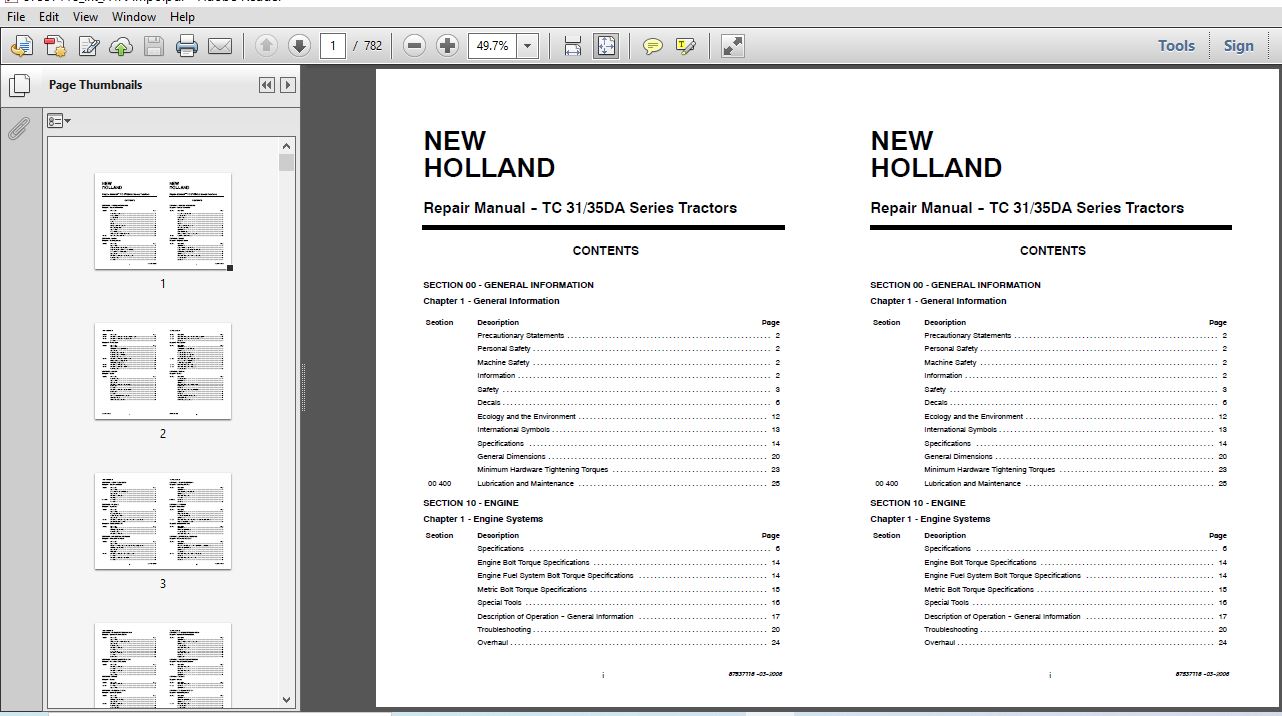Click the zoom percentage field showing 49.7%
The image size is (1282, 716).
492,46
